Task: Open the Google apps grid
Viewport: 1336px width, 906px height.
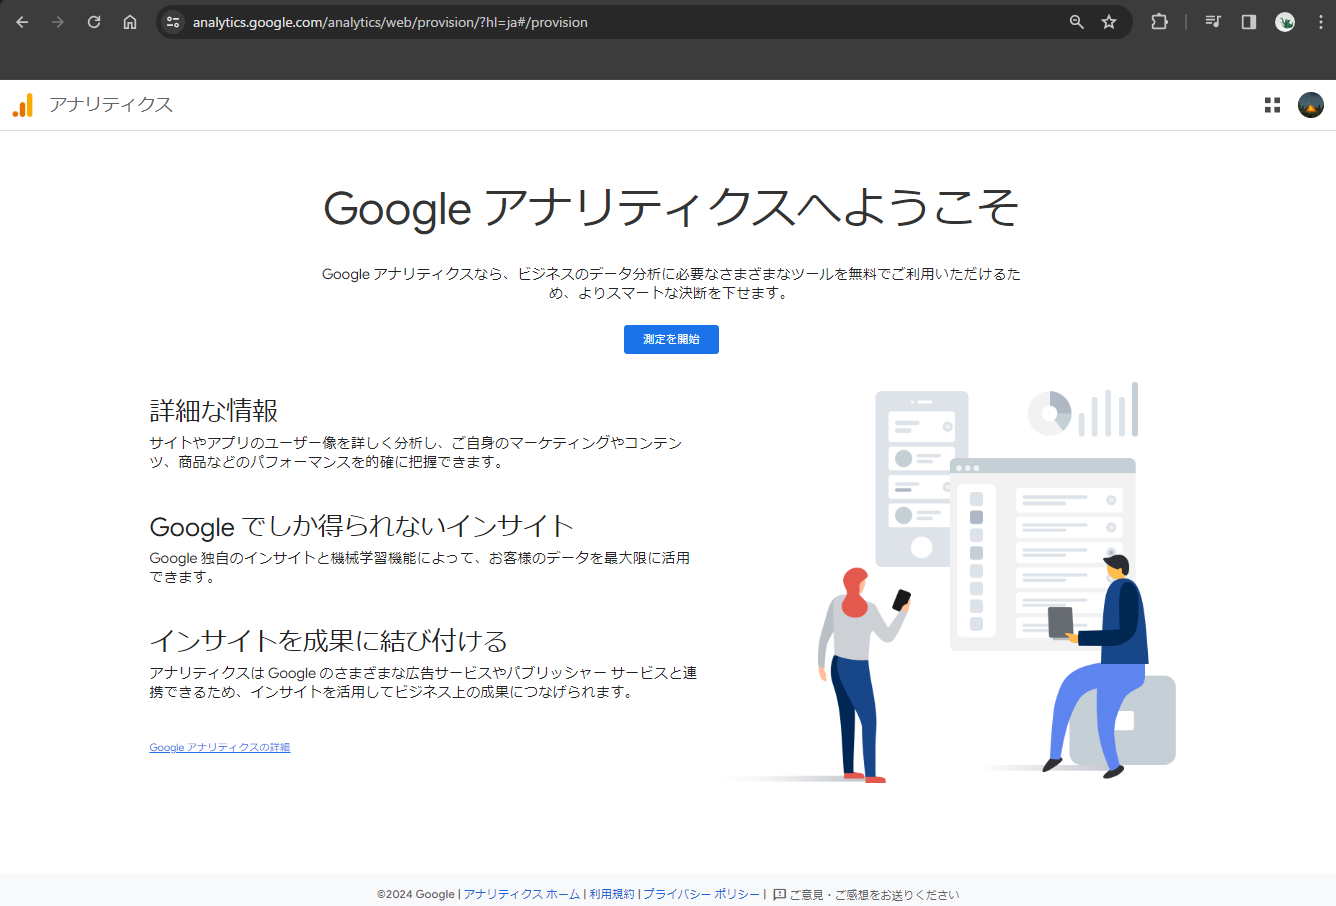Action: pos(1272,105)
